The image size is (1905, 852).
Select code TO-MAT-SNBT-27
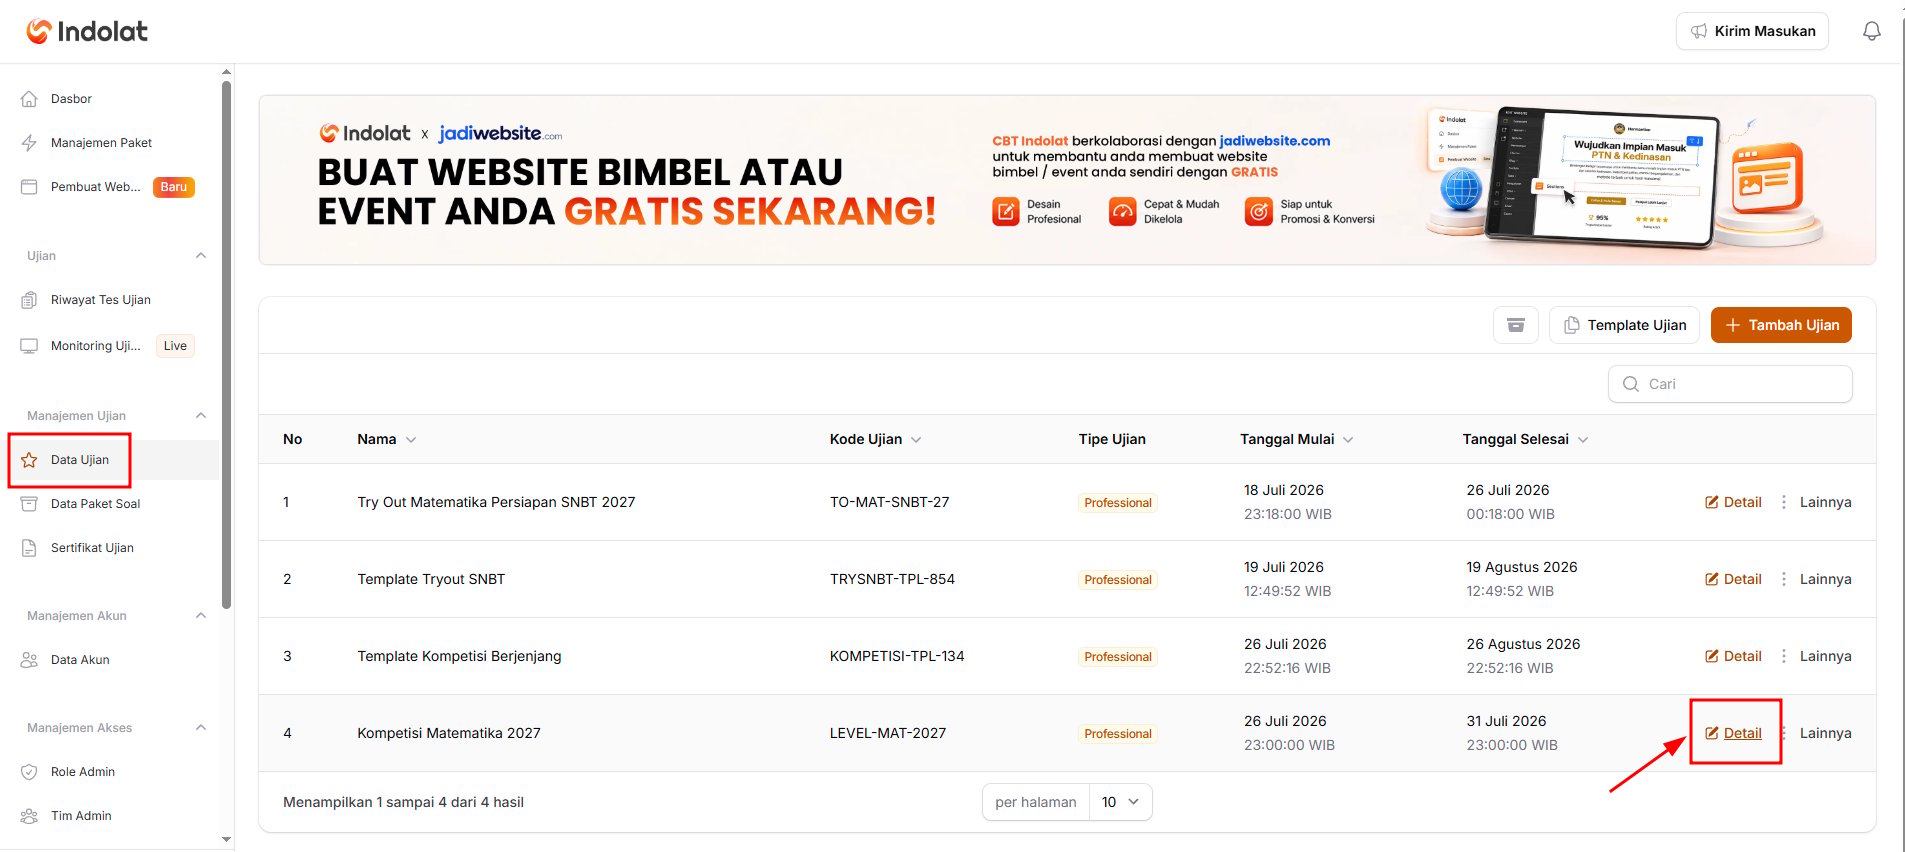click(x=889, y=502)
